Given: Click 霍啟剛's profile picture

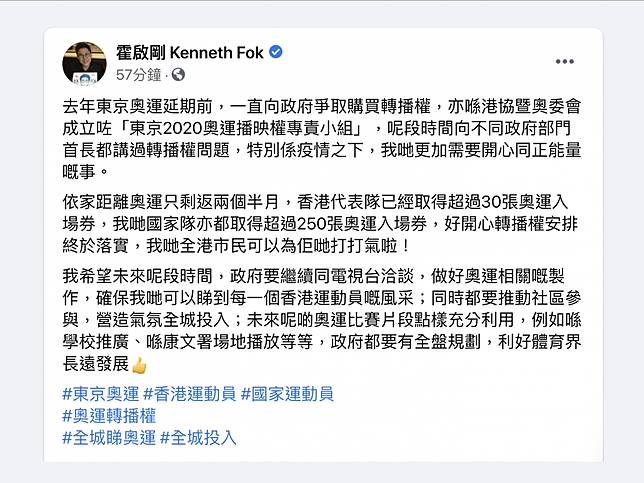Looking at the screenshot, I should pos(84,63).
